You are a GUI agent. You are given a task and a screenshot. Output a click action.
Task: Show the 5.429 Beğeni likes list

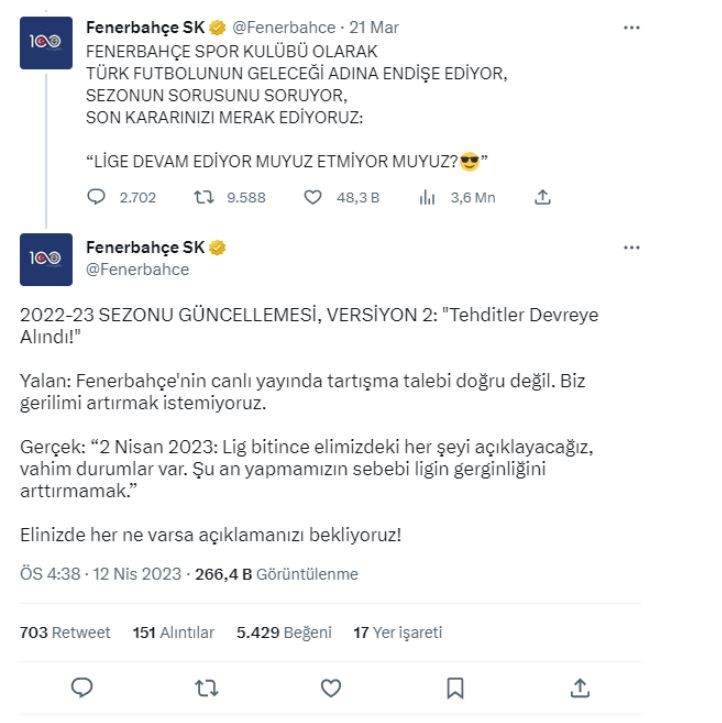[284, 632]
